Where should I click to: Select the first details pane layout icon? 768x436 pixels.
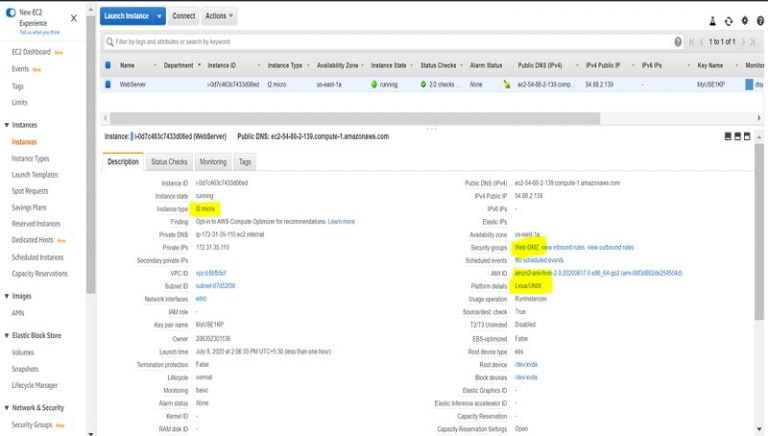pyautogui.click(x=728, y=137)
